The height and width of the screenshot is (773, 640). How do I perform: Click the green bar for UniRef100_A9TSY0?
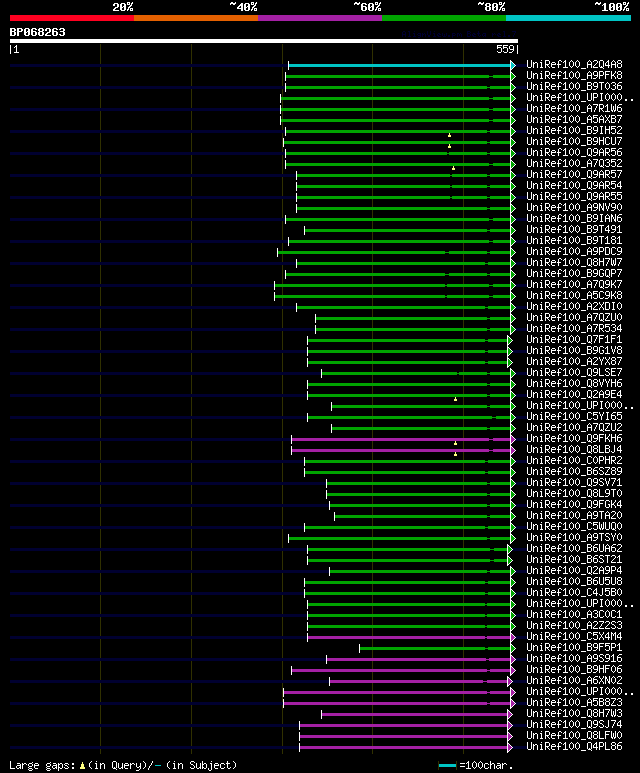coord(400,538)
